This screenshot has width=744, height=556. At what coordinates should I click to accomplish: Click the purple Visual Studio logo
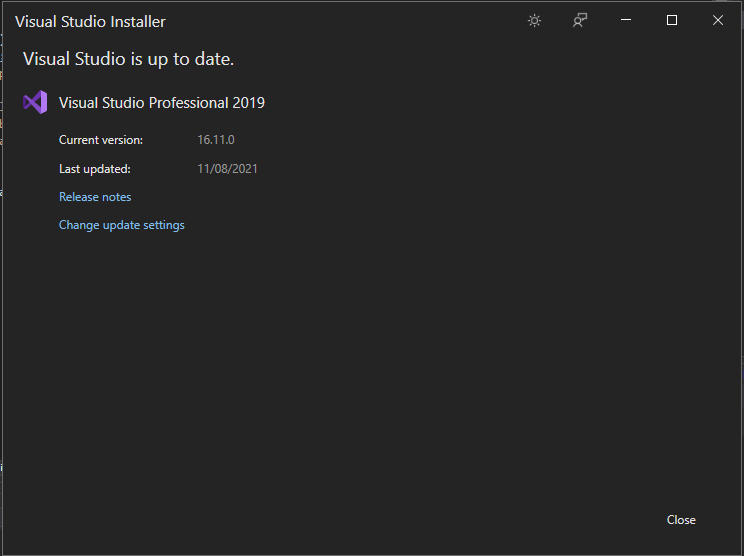click(x=35, y=102)
